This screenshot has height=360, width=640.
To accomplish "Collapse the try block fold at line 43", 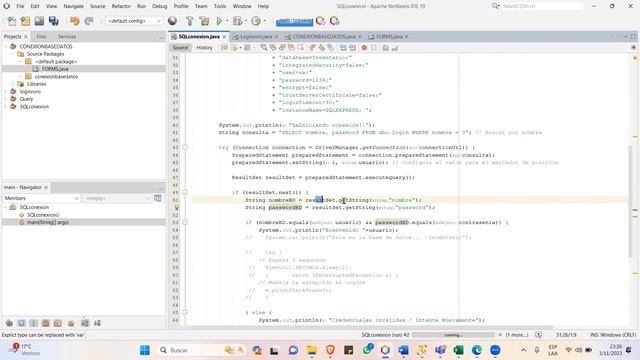I will [x=185, y=147].
